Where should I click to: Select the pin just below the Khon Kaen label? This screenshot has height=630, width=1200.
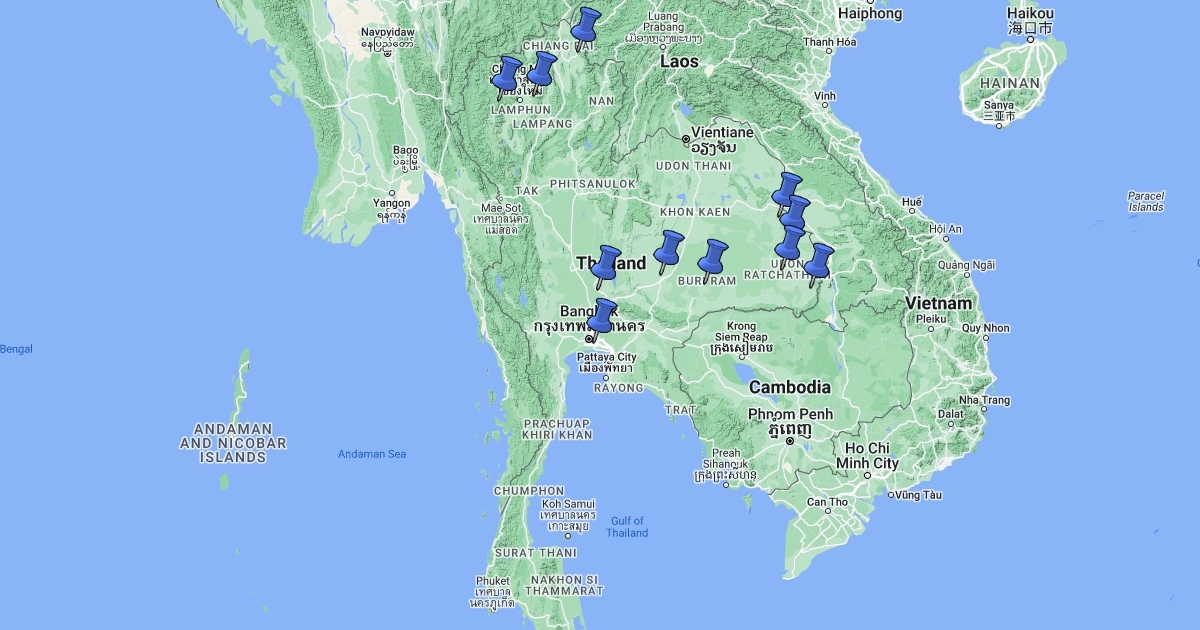coord(667,250)
